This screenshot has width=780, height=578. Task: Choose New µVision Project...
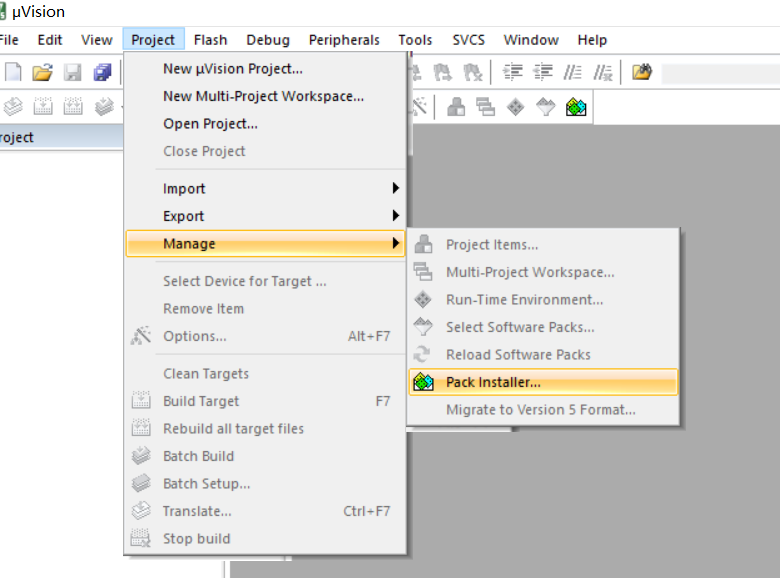tap(265, 69)
